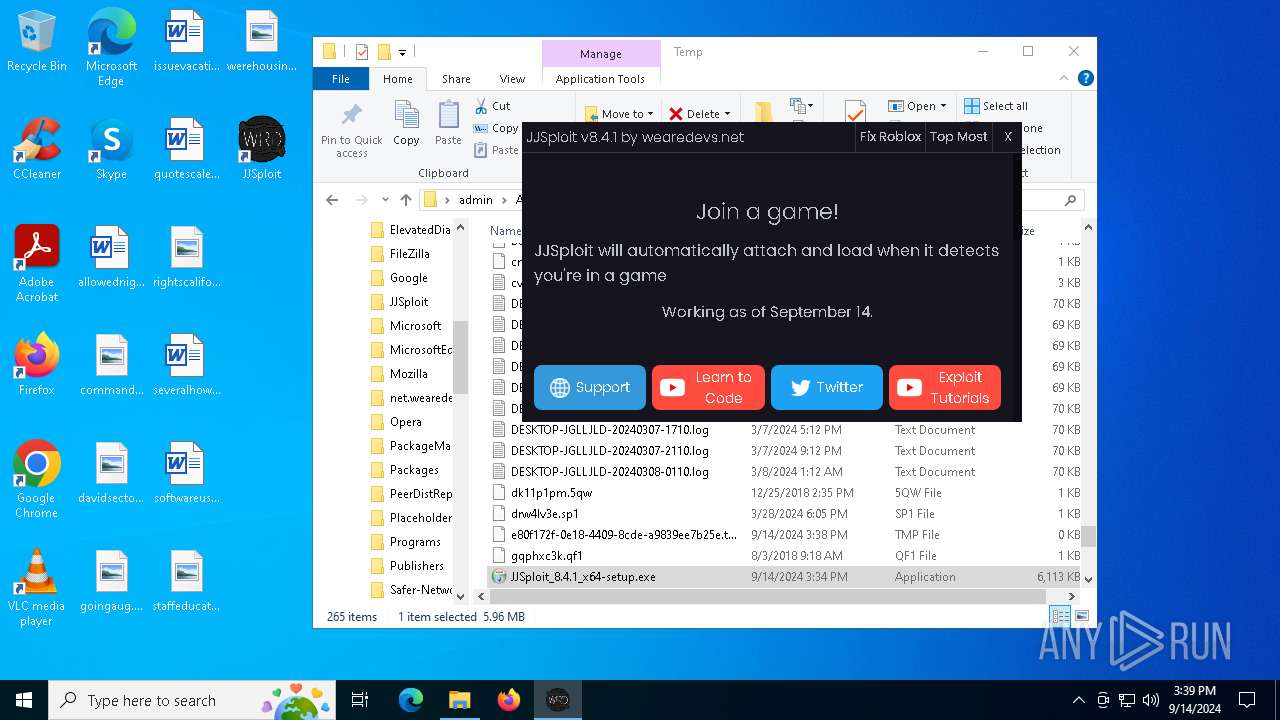Select the Home ribbon tab
This screenshot has height=720, width=1280.
(397, 79)
